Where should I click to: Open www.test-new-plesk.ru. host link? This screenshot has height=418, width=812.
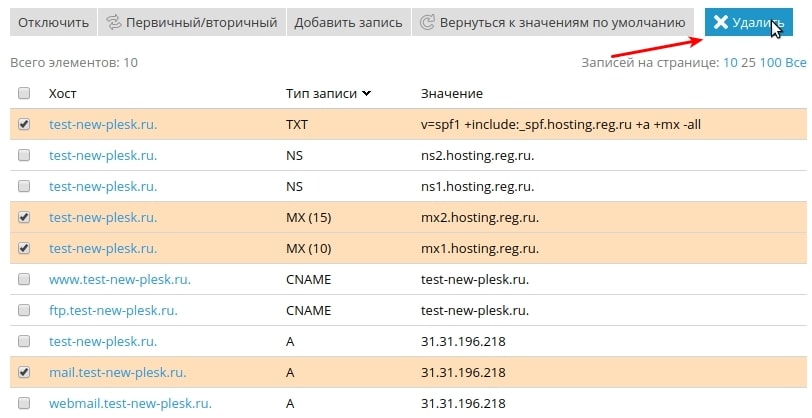pyautogui.click(x=119, y=279)
